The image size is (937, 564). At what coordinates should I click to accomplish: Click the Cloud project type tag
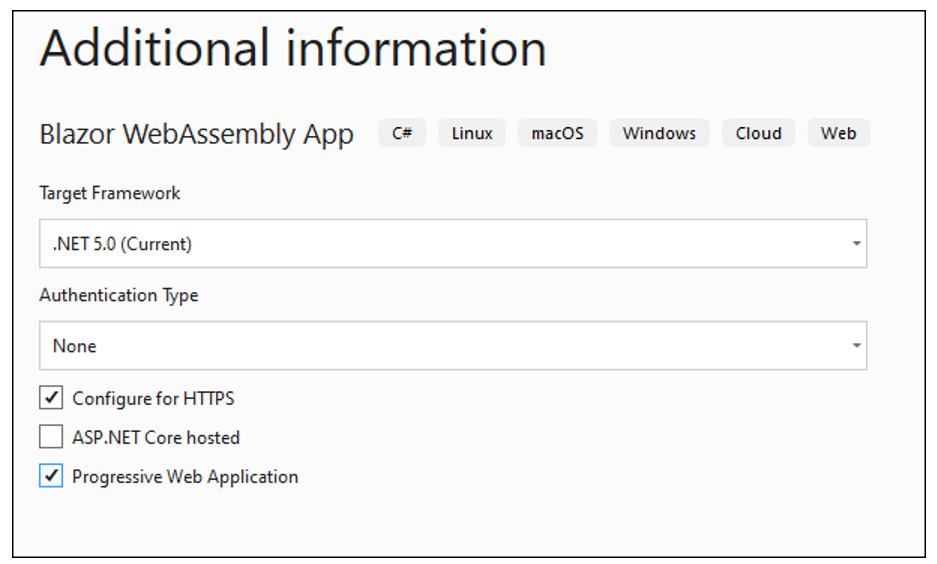click(x=759, y=133)
